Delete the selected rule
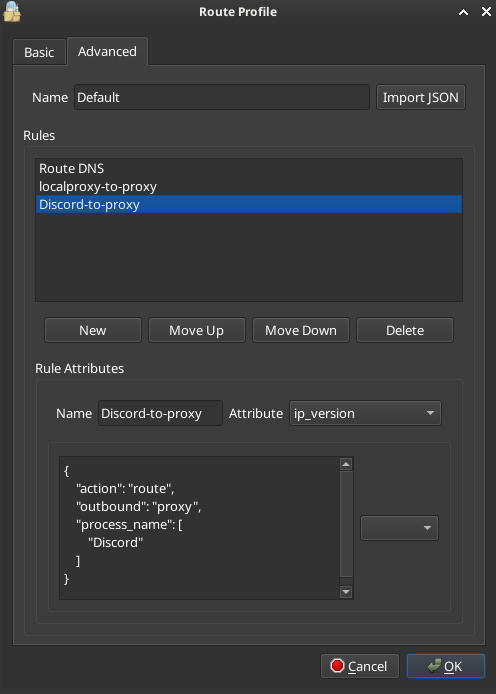496x694 pixels. tap(405, 330)
